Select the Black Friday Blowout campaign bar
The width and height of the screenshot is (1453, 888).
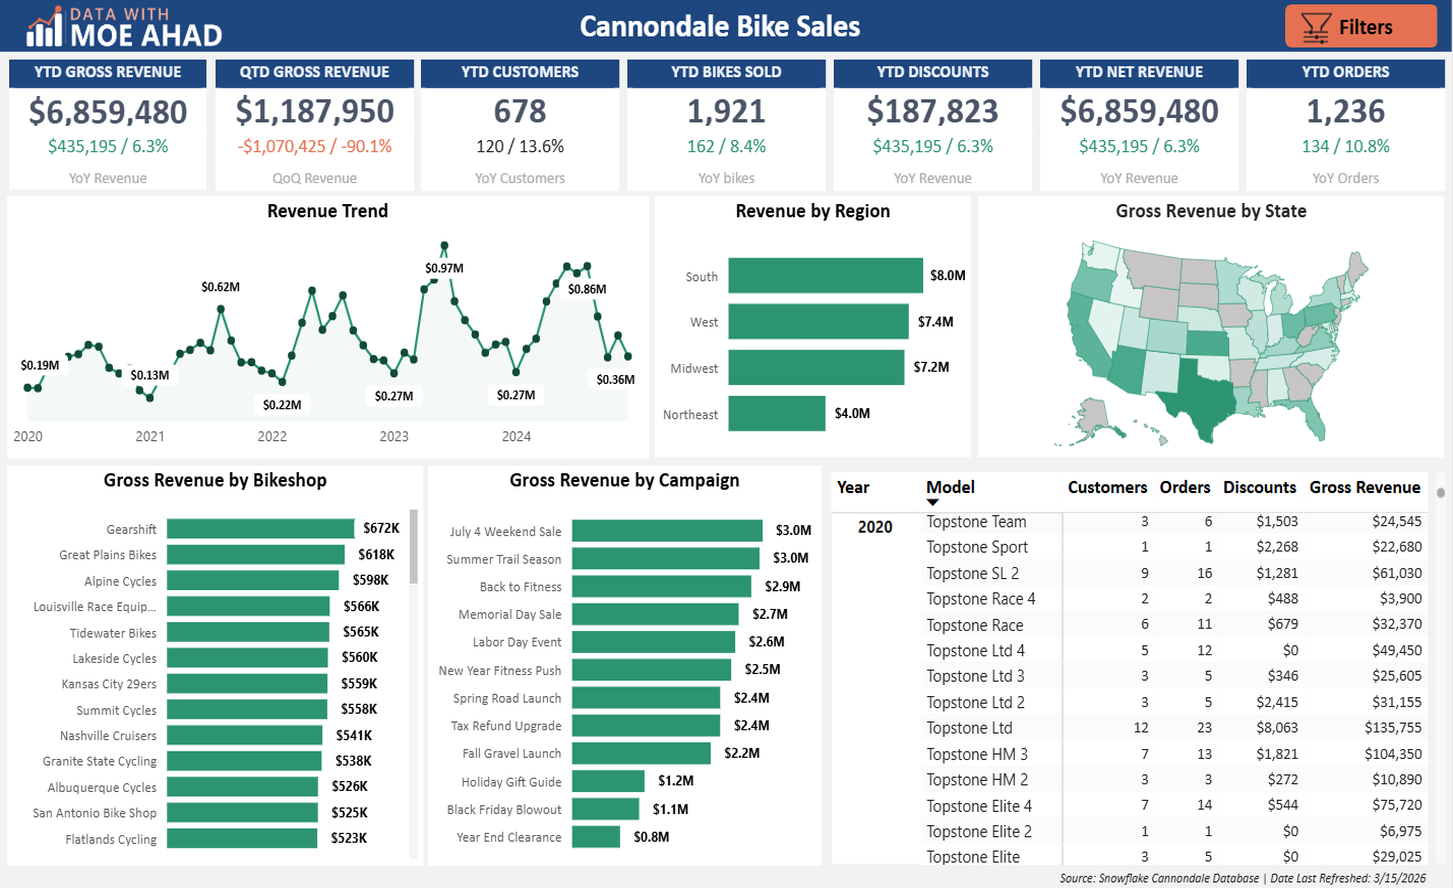[605, 808]
